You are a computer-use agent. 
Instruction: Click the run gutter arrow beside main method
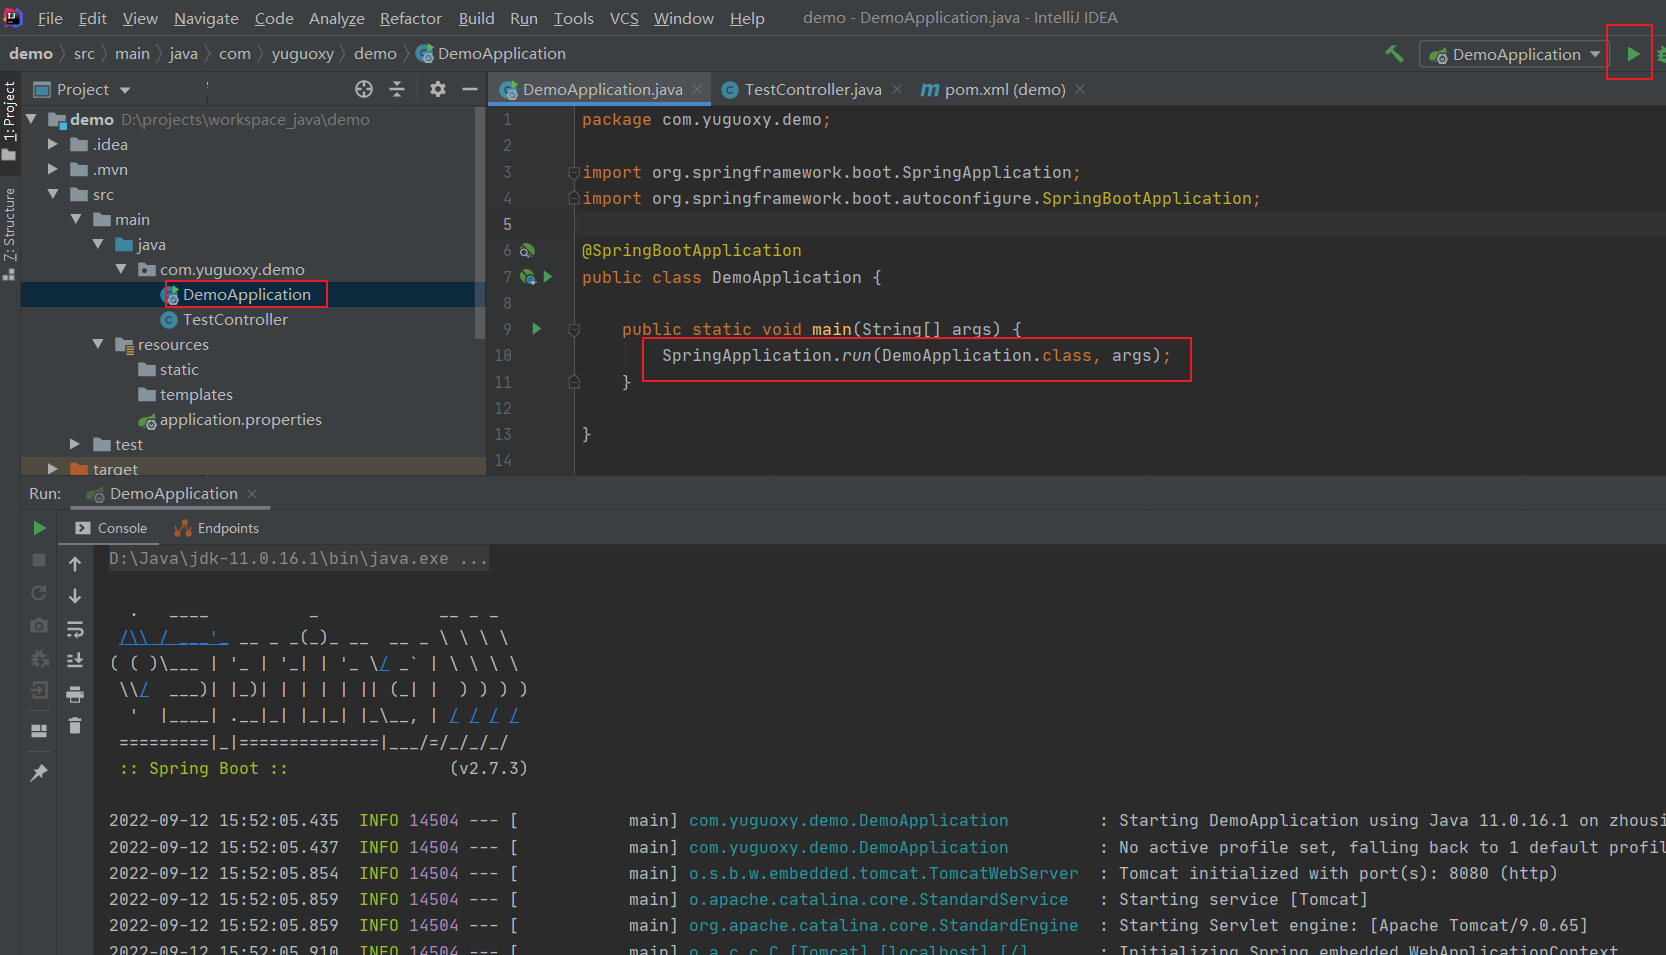click(x=537, y=328)
